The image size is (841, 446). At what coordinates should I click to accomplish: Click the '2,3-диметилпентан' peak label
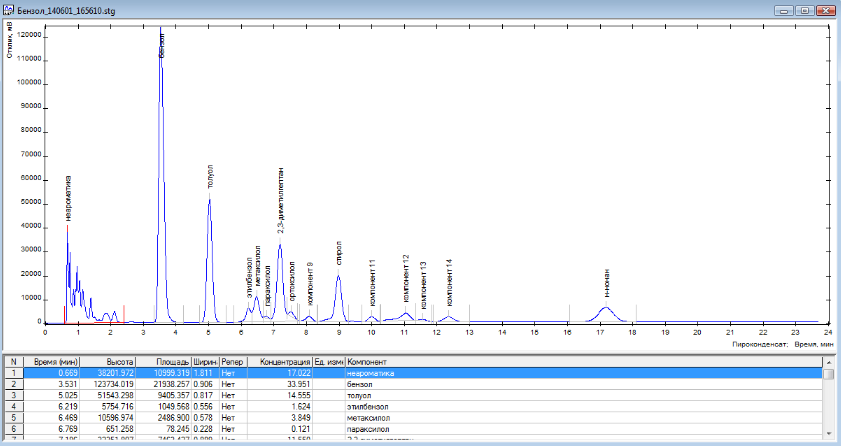click(x=281, y=201)
